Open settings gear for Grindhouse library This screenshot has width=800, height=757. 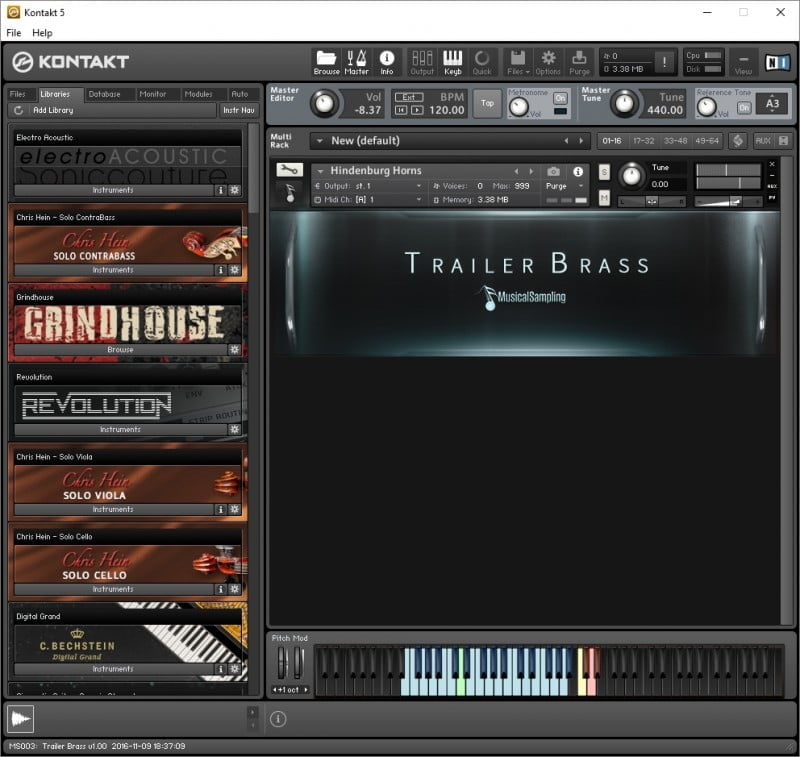coord(235,350)
